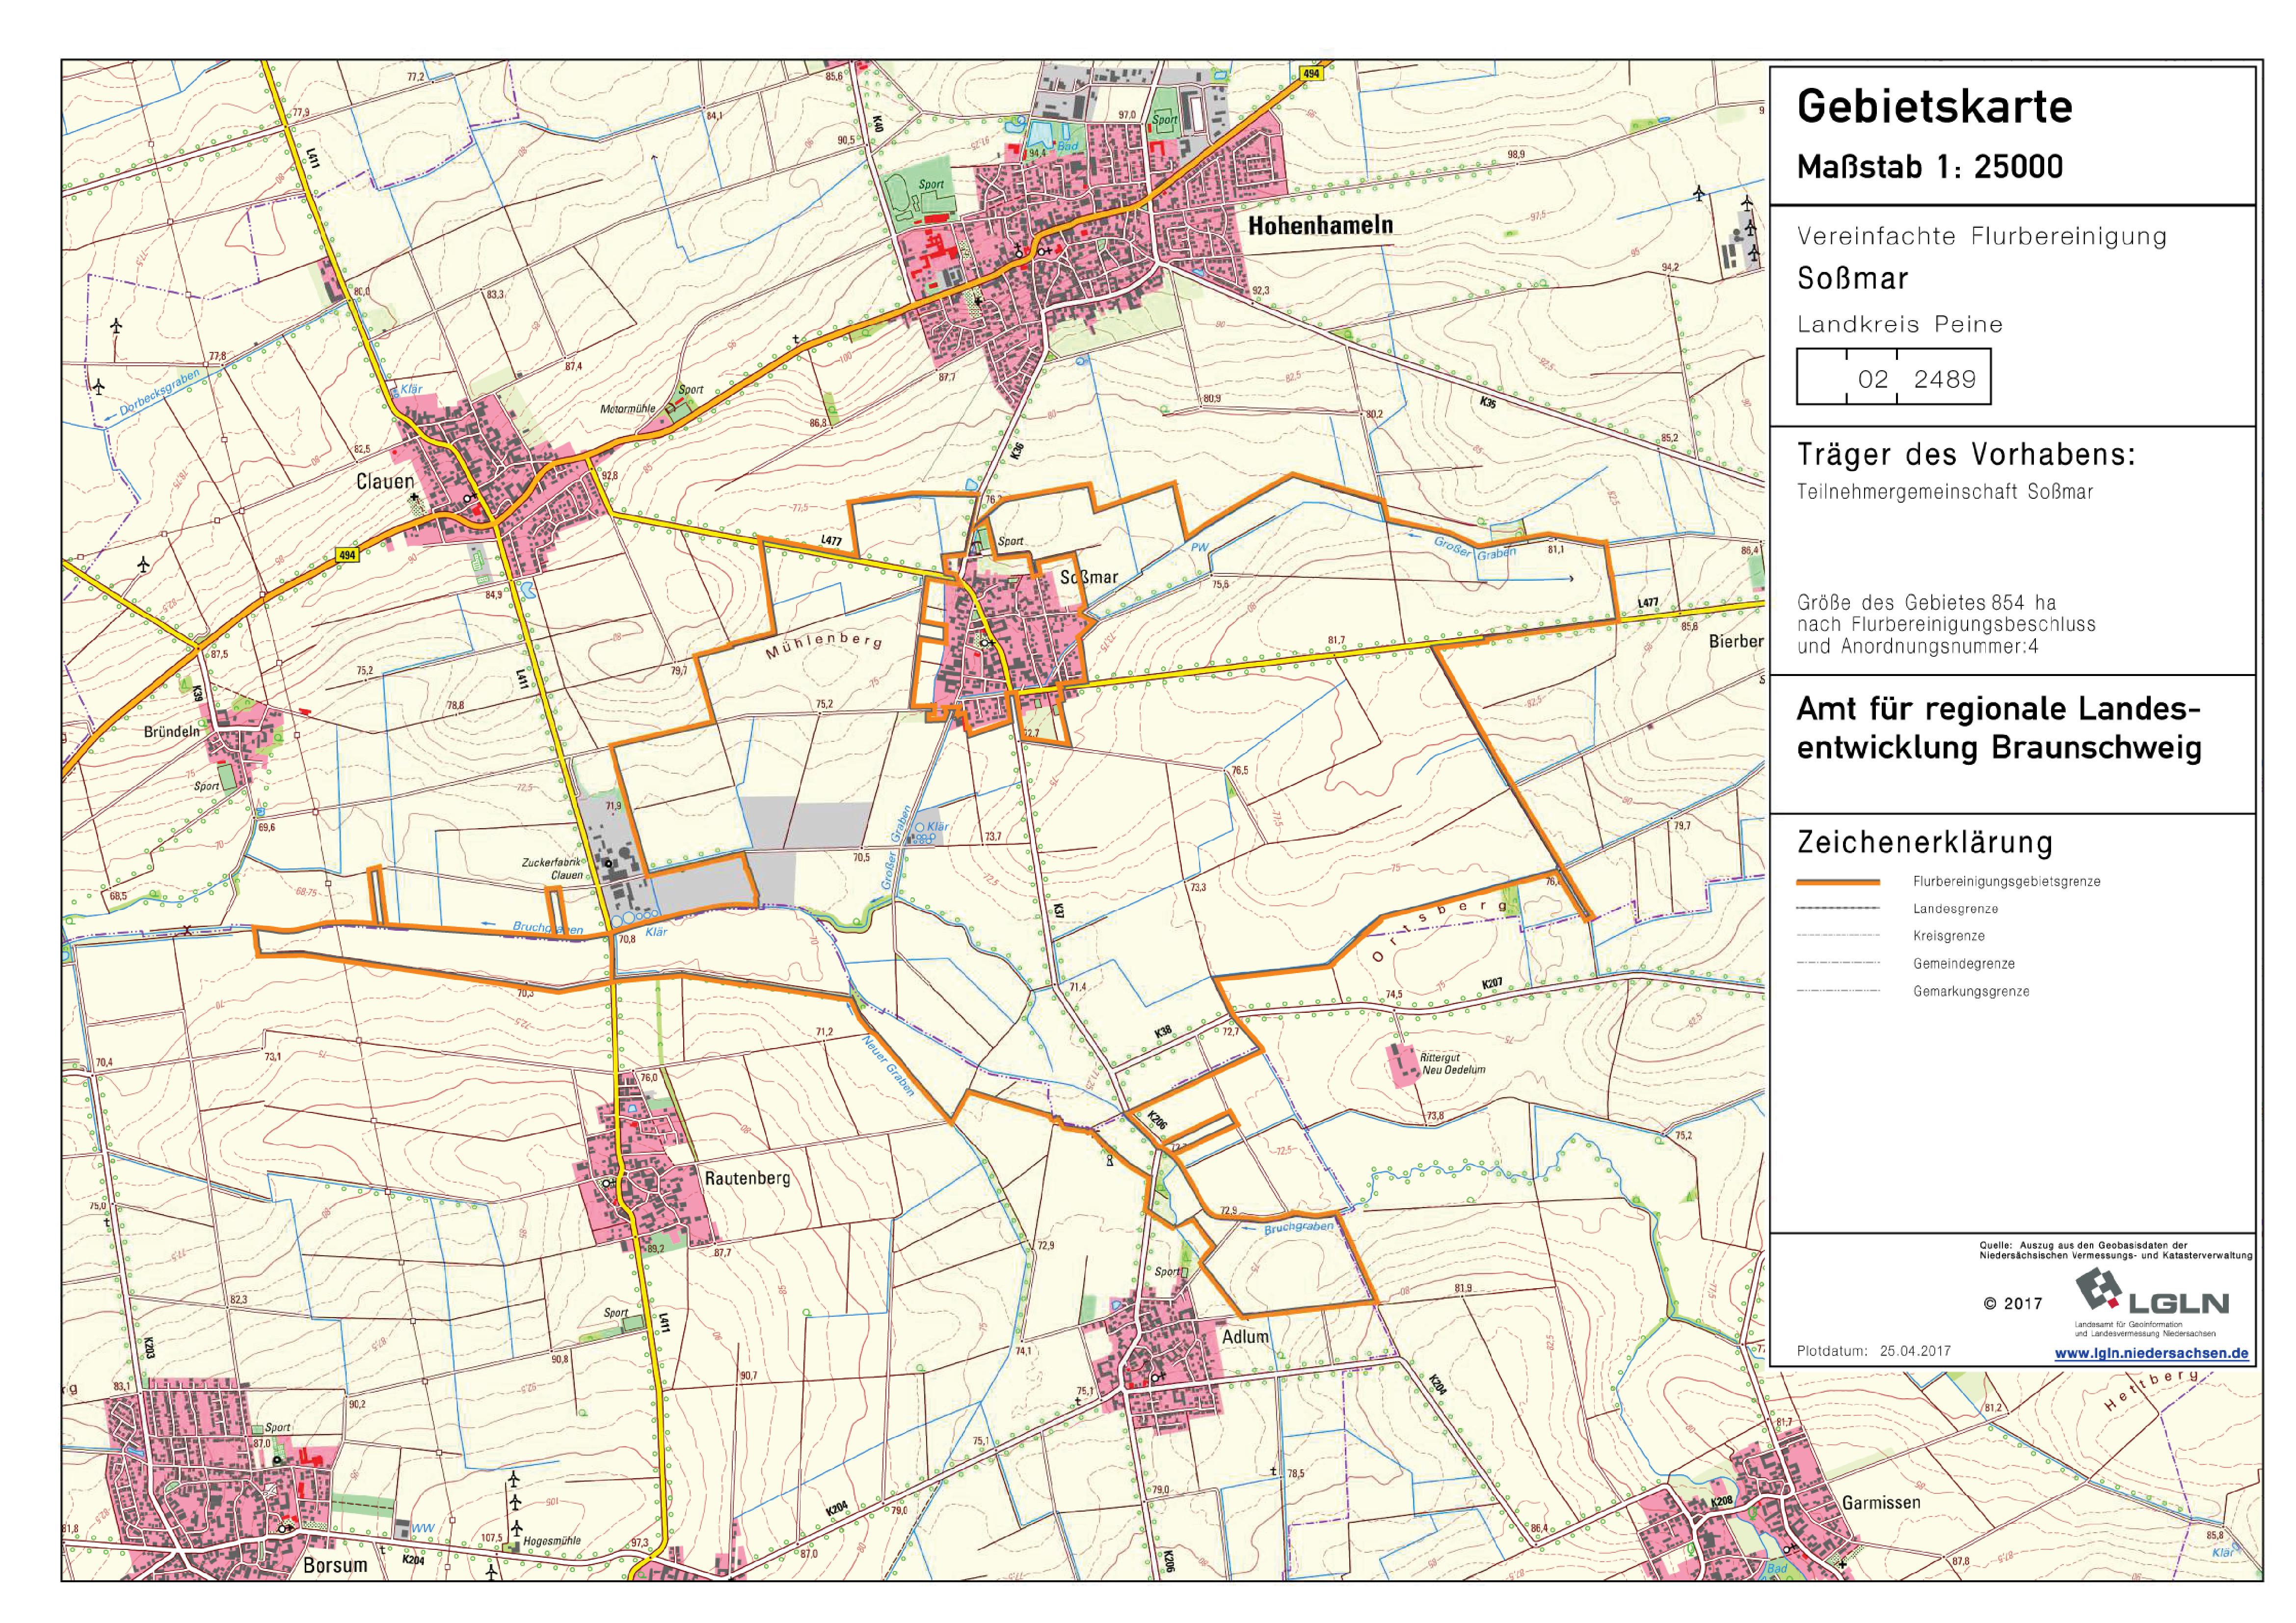Click the orange Flurbereinigungsgebietsgrenze legend swatch
This screenshot has height=1623, width=2296.
(1838, 882)
